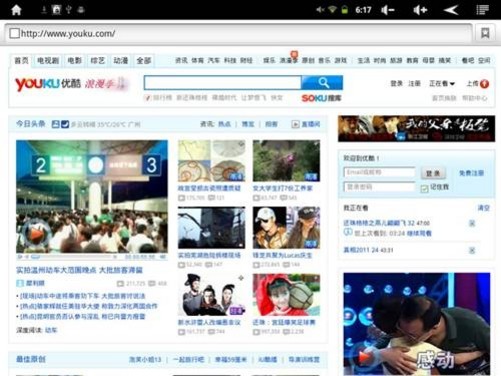
Task: Expand the 正在看 dropdown
Action: (x=442, y=83)
